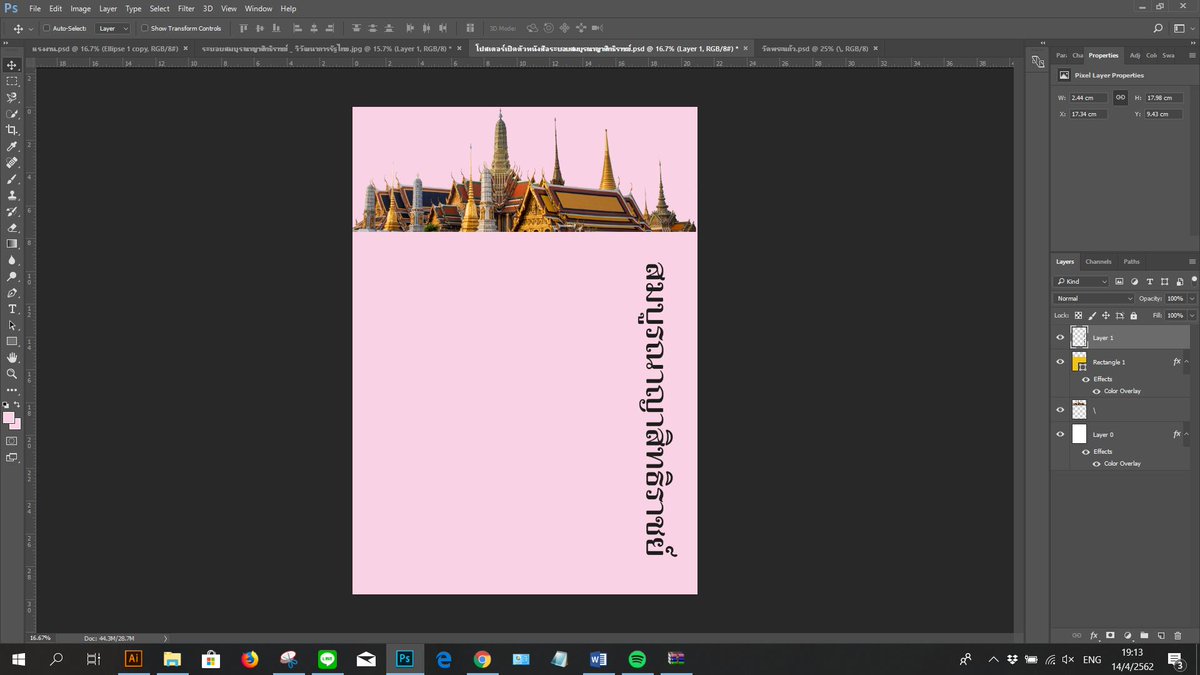This screenshot has width=1200, height=675.
Task: Select the Quick Selection tool
Action: tap(12, 114)
